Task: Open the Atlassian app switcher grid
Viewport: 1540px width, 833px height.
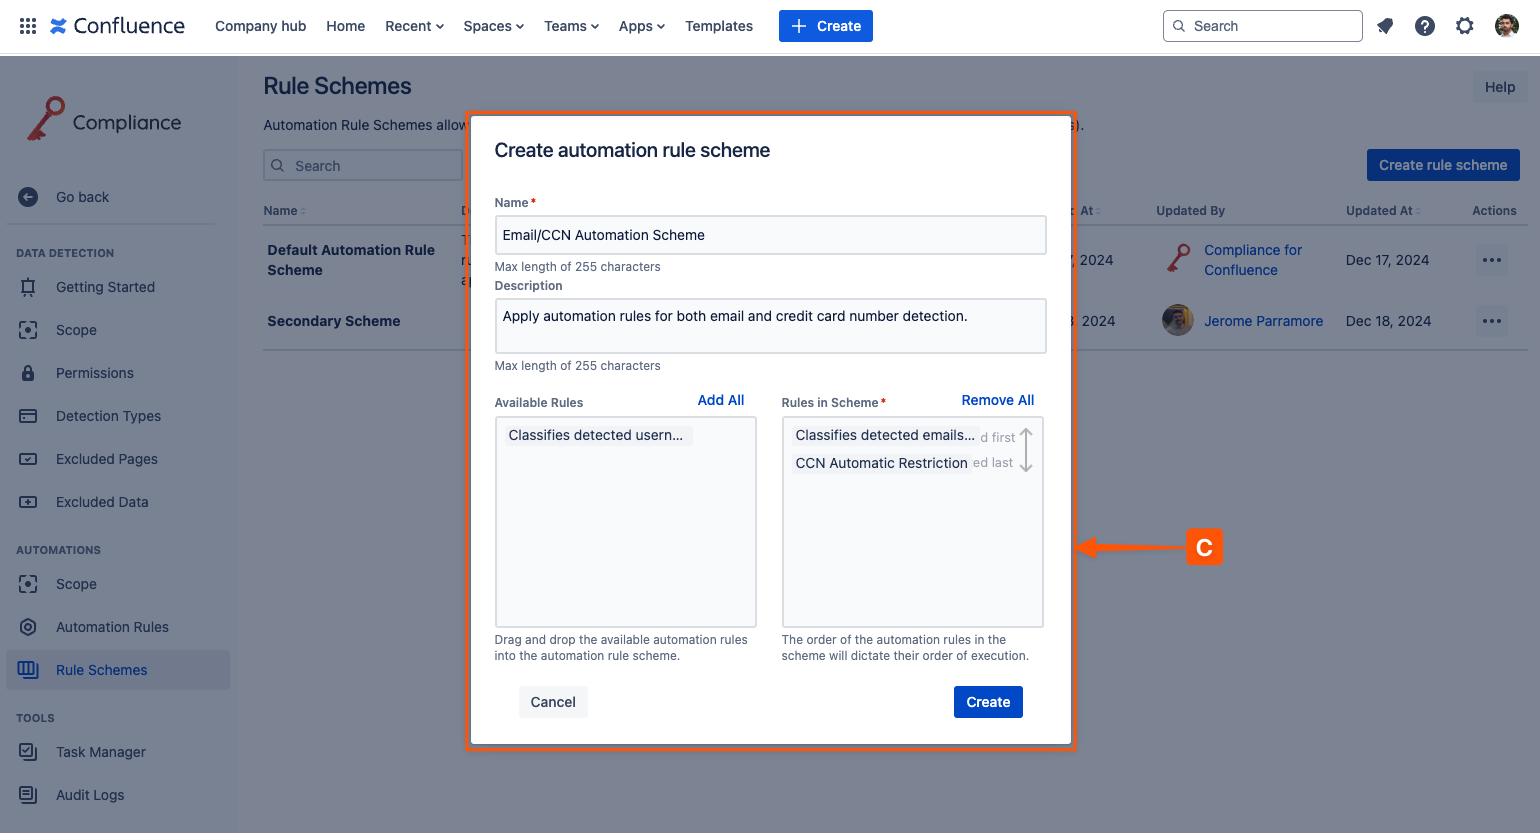Action: tap(27, 25)
